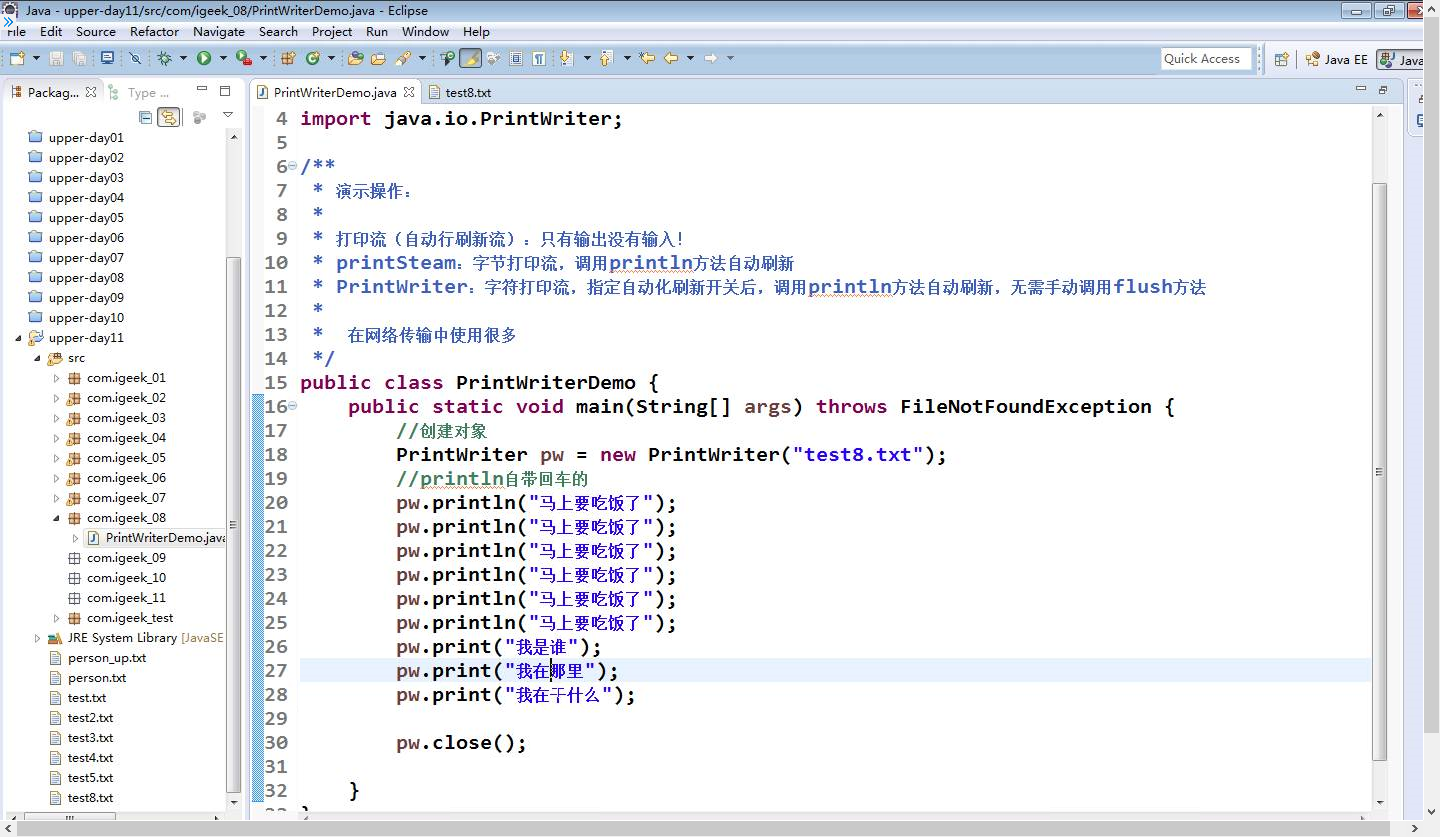Open the Navigate menu
The image size is (1440, 837).
point(219,31)
